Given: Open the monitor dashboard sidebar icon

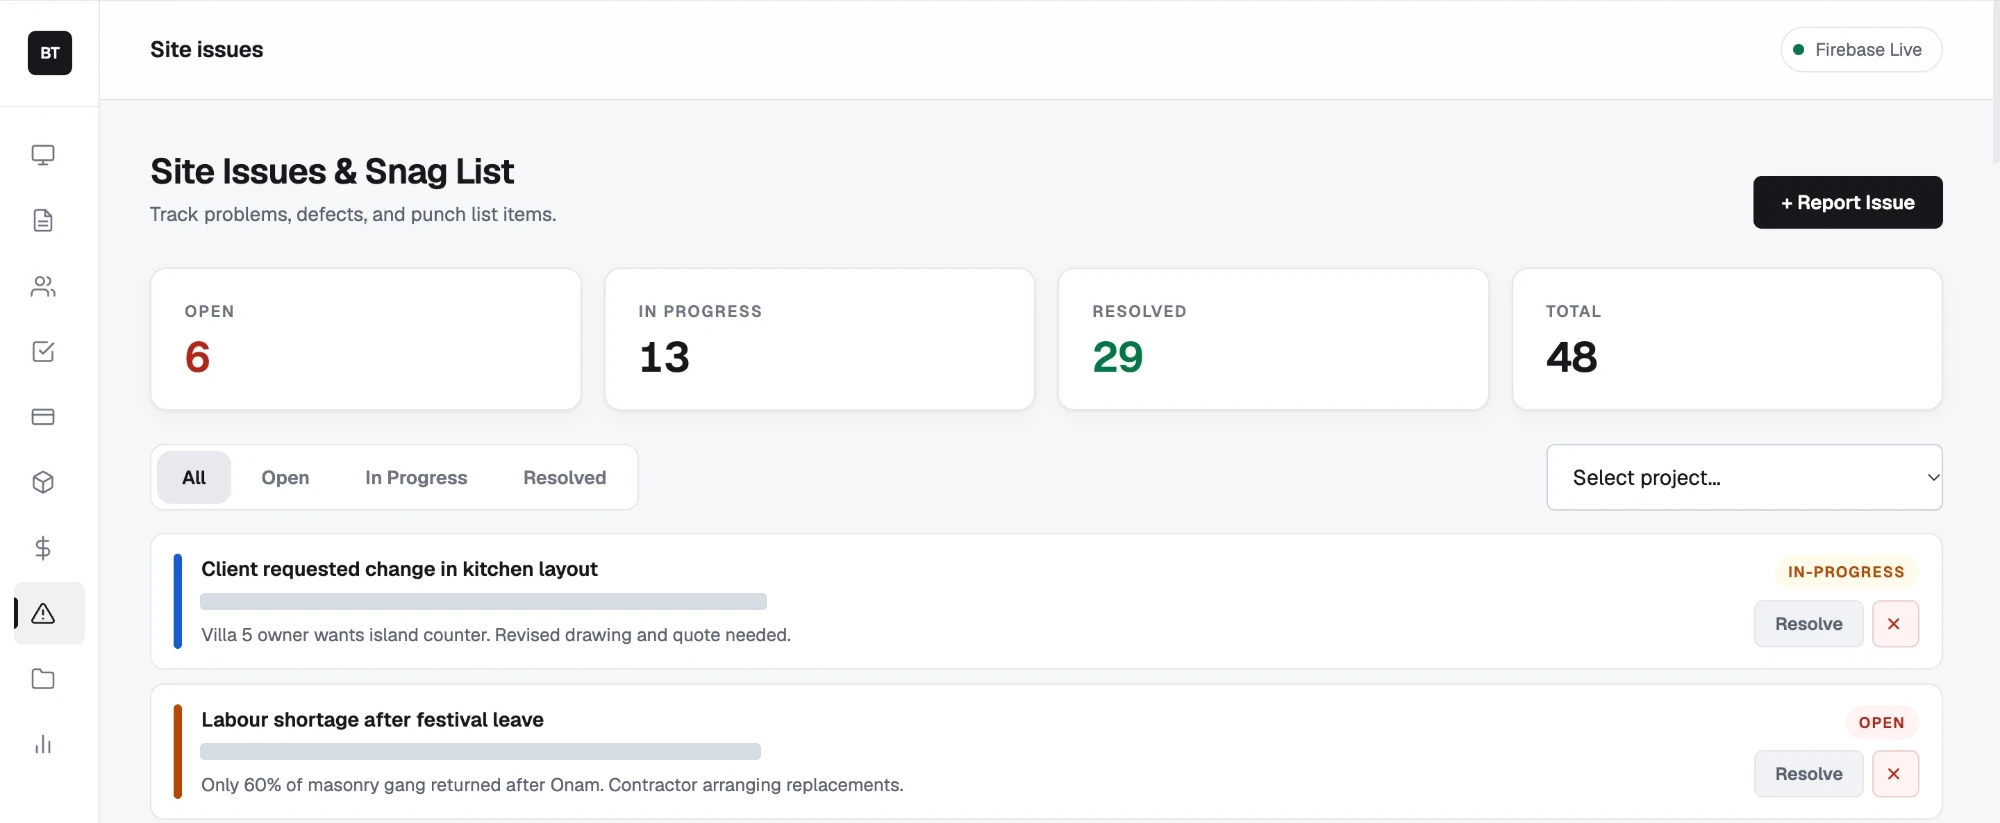Looking at the screenshot, I should tap(43, 155).
